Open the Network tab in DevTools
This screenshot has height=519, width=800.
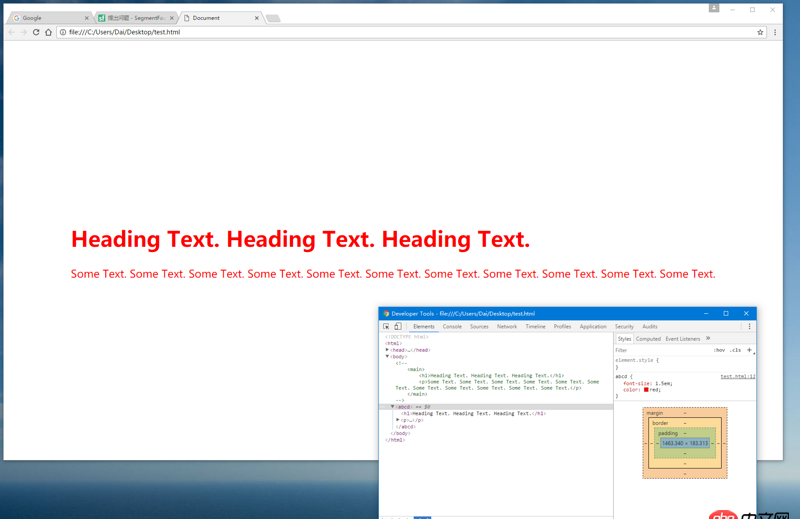[x=507, y=327]
